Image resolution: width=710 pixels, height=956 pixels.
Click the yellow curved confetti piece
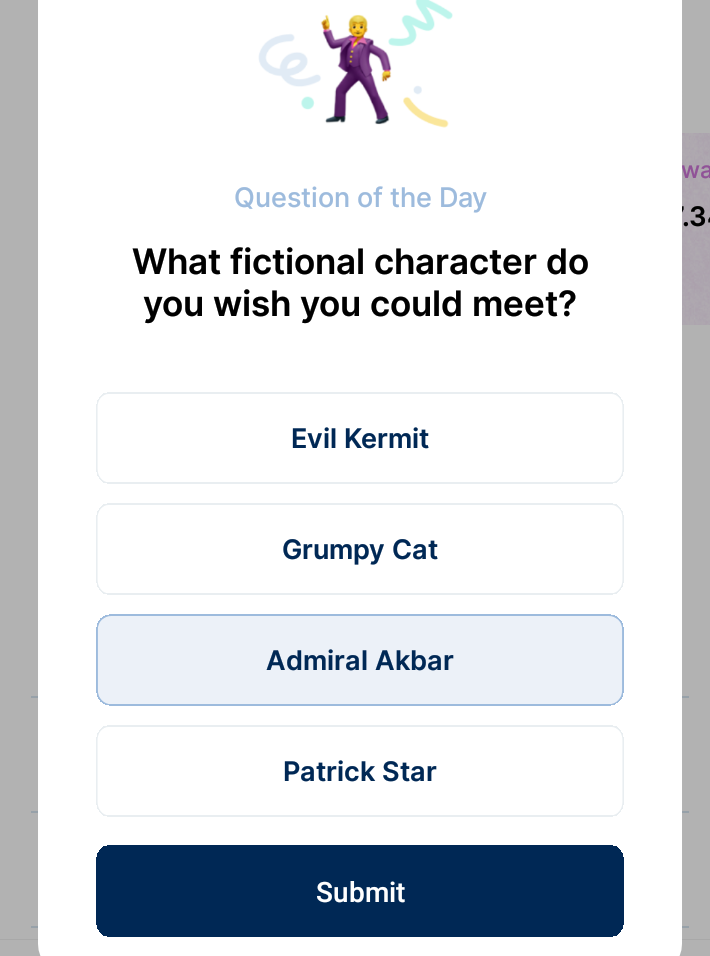tap(427, 111)
